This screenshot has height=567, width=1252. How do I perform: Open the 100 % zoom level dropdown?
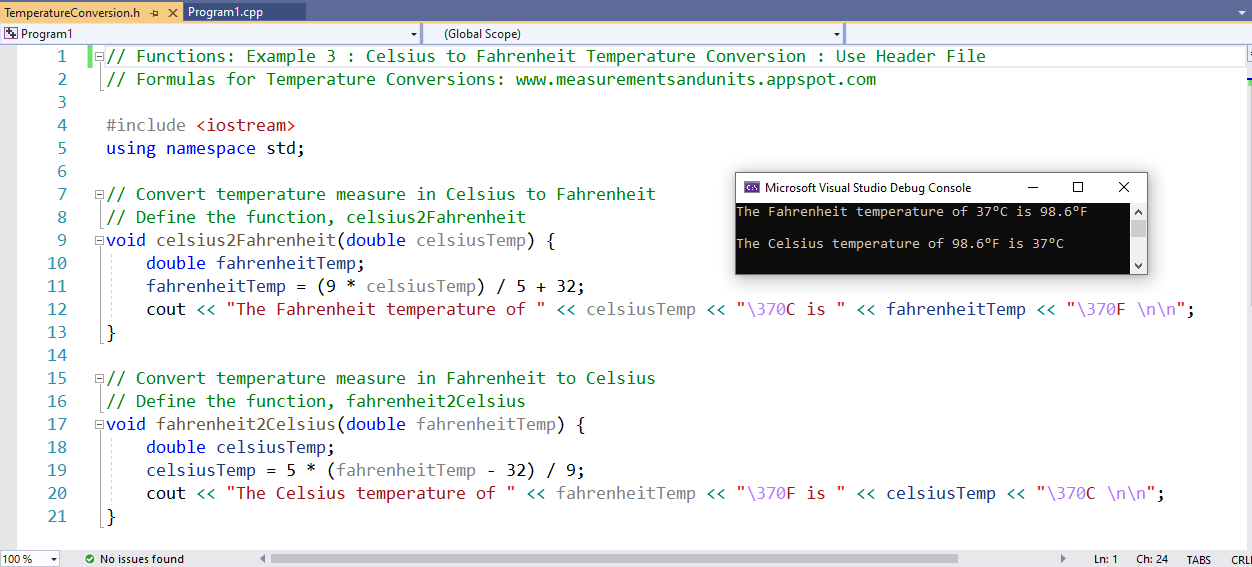pyautogui.click(x=53, y=559)
